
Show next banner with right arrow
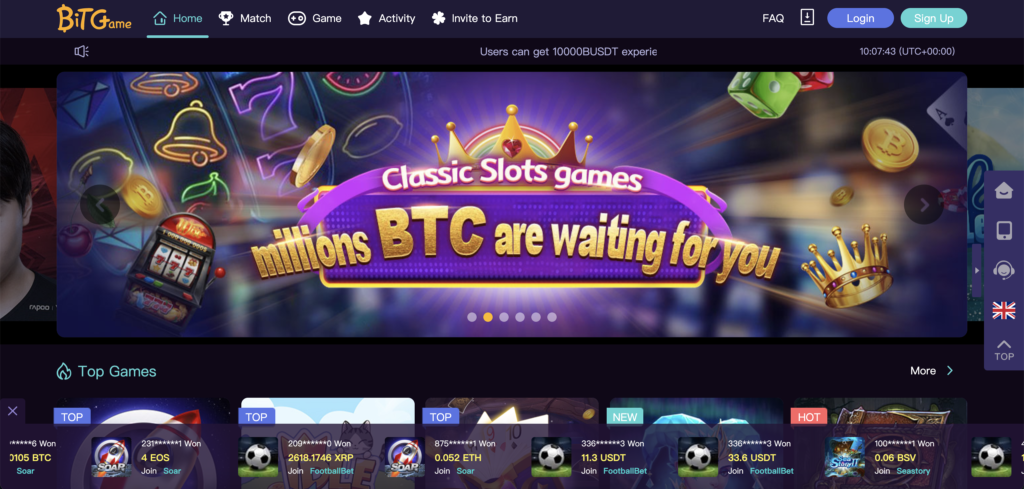pos(923,204)
